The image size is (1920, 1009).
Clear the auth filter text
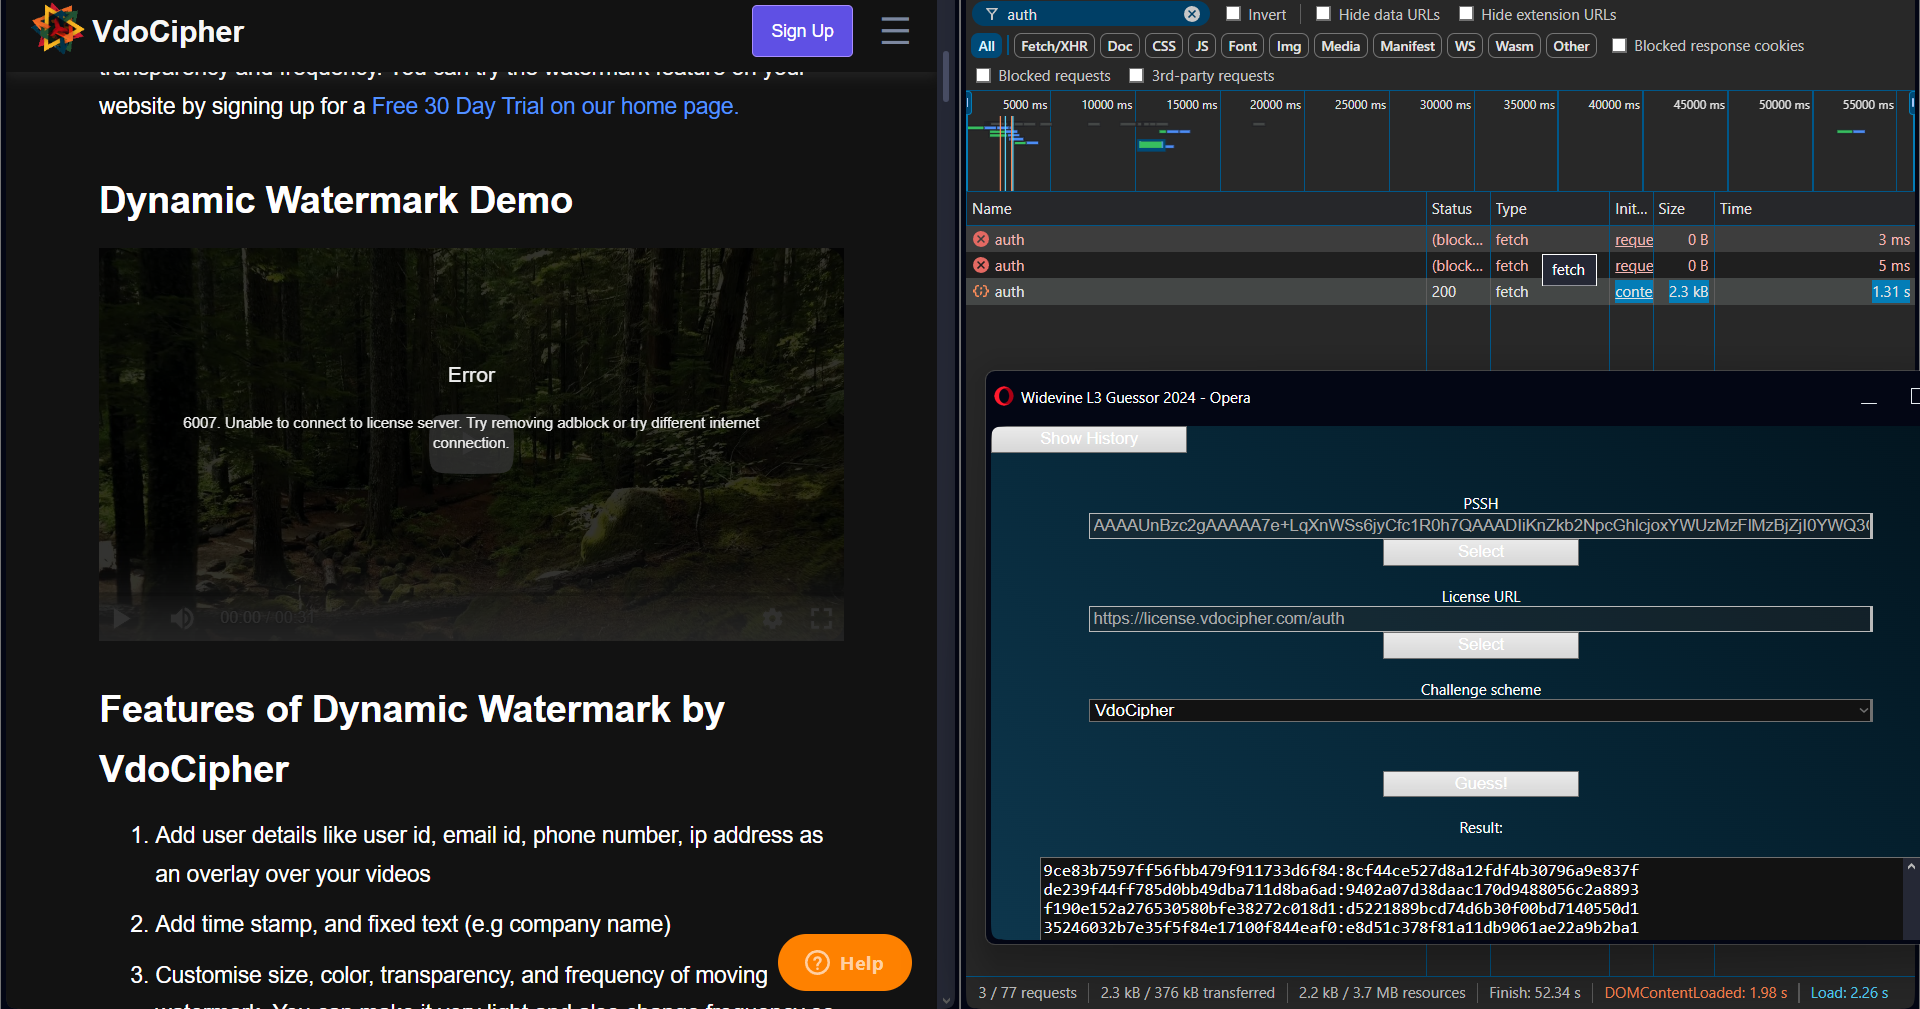pos(1192,14)
